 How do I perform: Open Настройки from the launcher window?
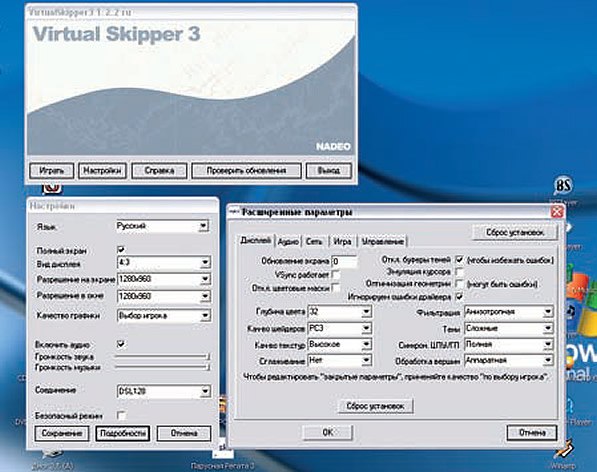102,171
